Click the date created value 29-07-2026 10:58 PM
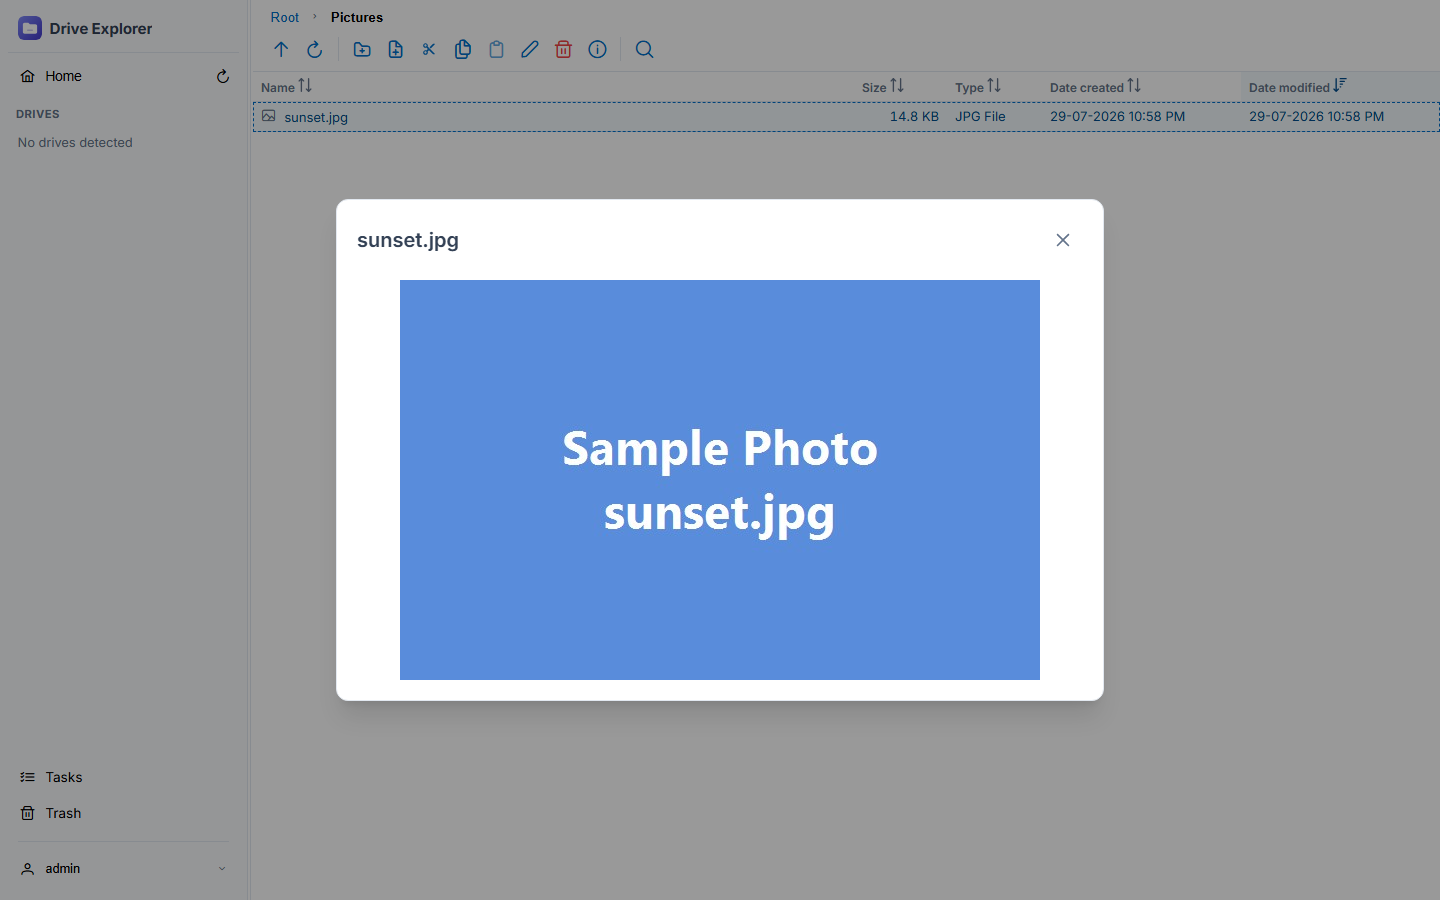Image resolution: width=1440 pixels, height=900 pixels. [x=1117, y=116]
